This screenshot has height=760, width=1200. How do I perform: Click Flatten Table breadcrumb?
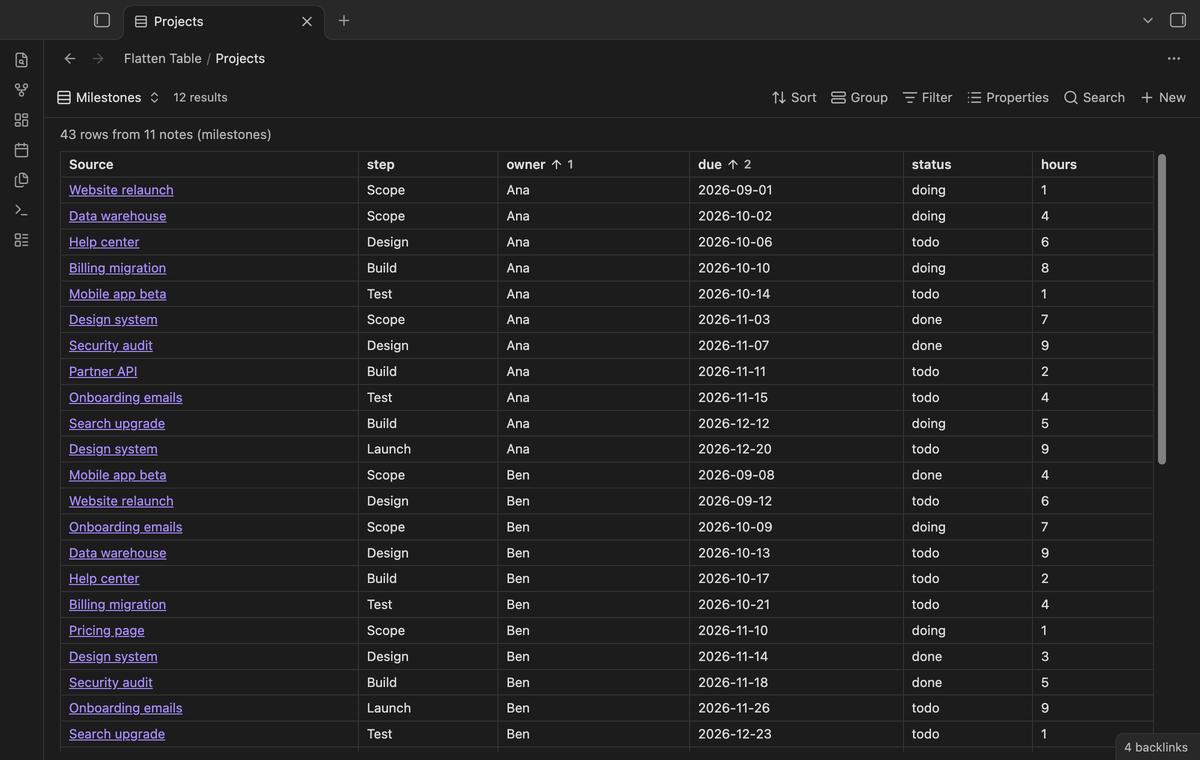point(163,58)
